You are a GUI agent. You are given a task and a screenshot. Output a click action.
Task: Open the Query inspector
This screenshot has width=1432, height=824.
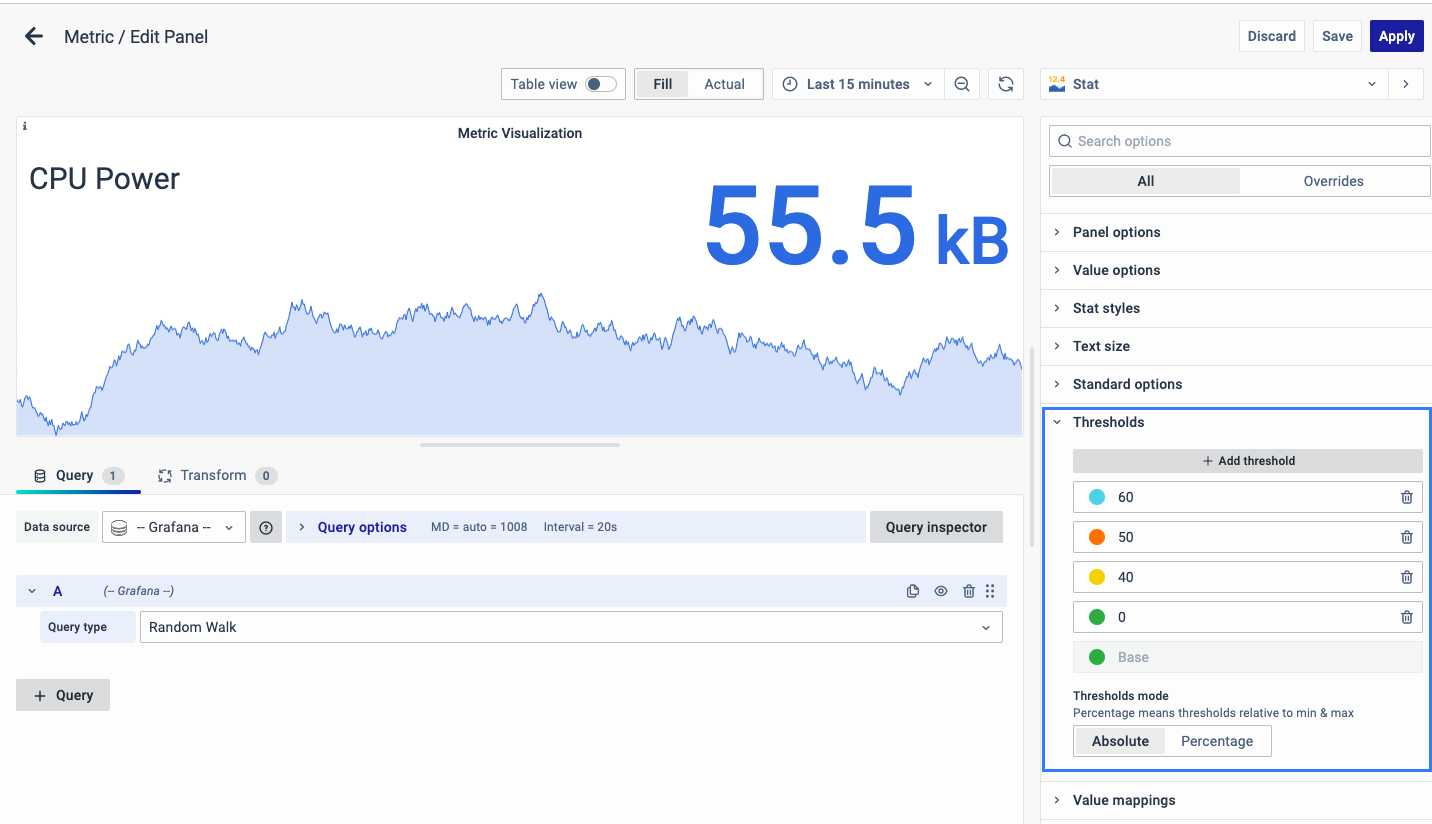[x=936, y=527]
